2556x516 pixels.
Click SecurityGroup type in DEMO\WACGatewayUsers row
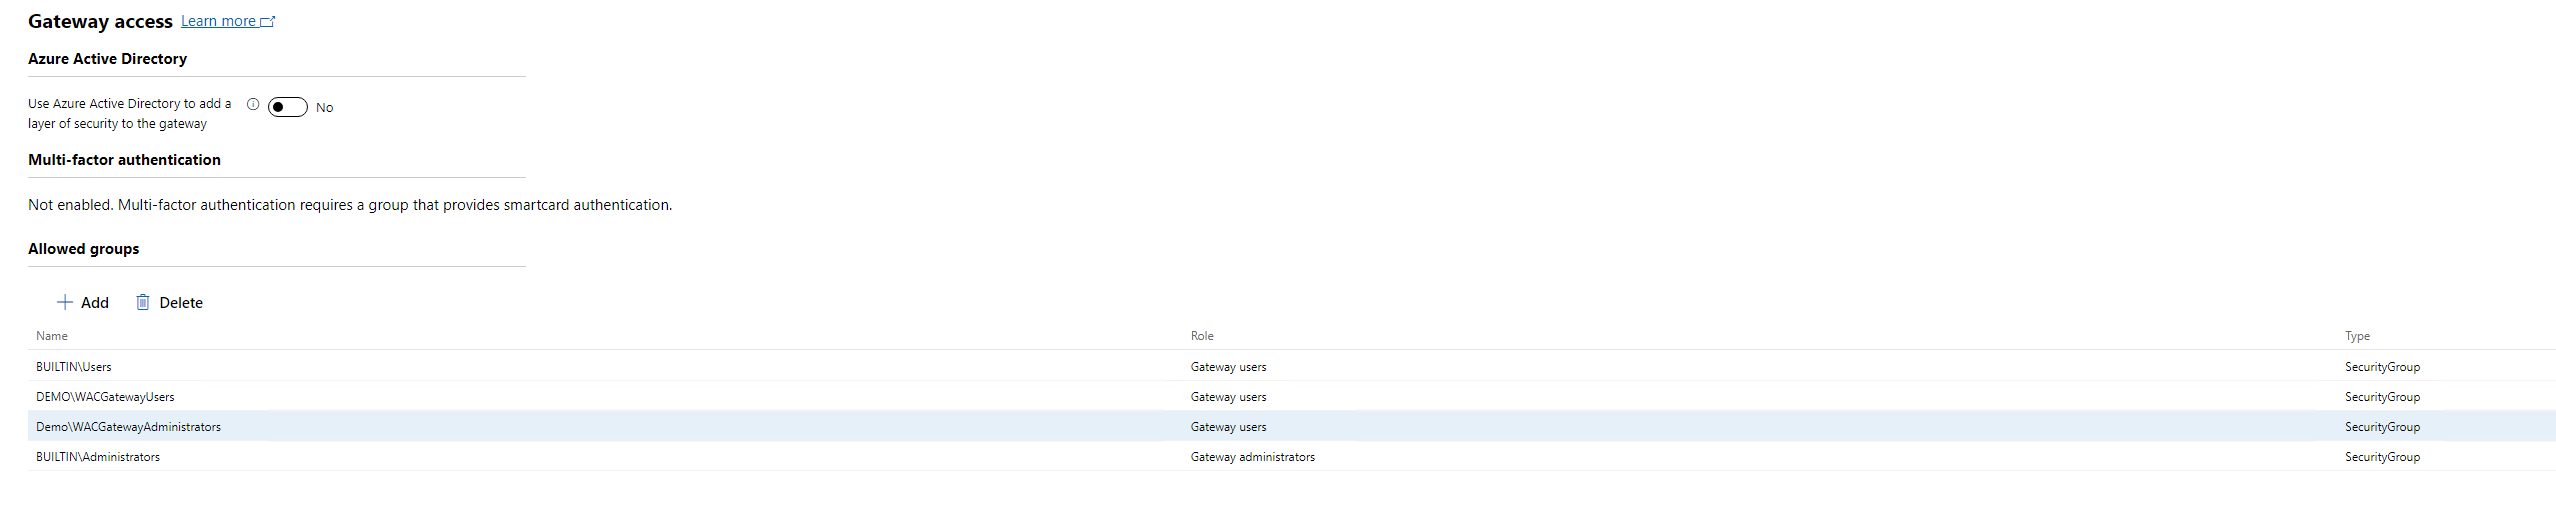(x=2382, y=397)
